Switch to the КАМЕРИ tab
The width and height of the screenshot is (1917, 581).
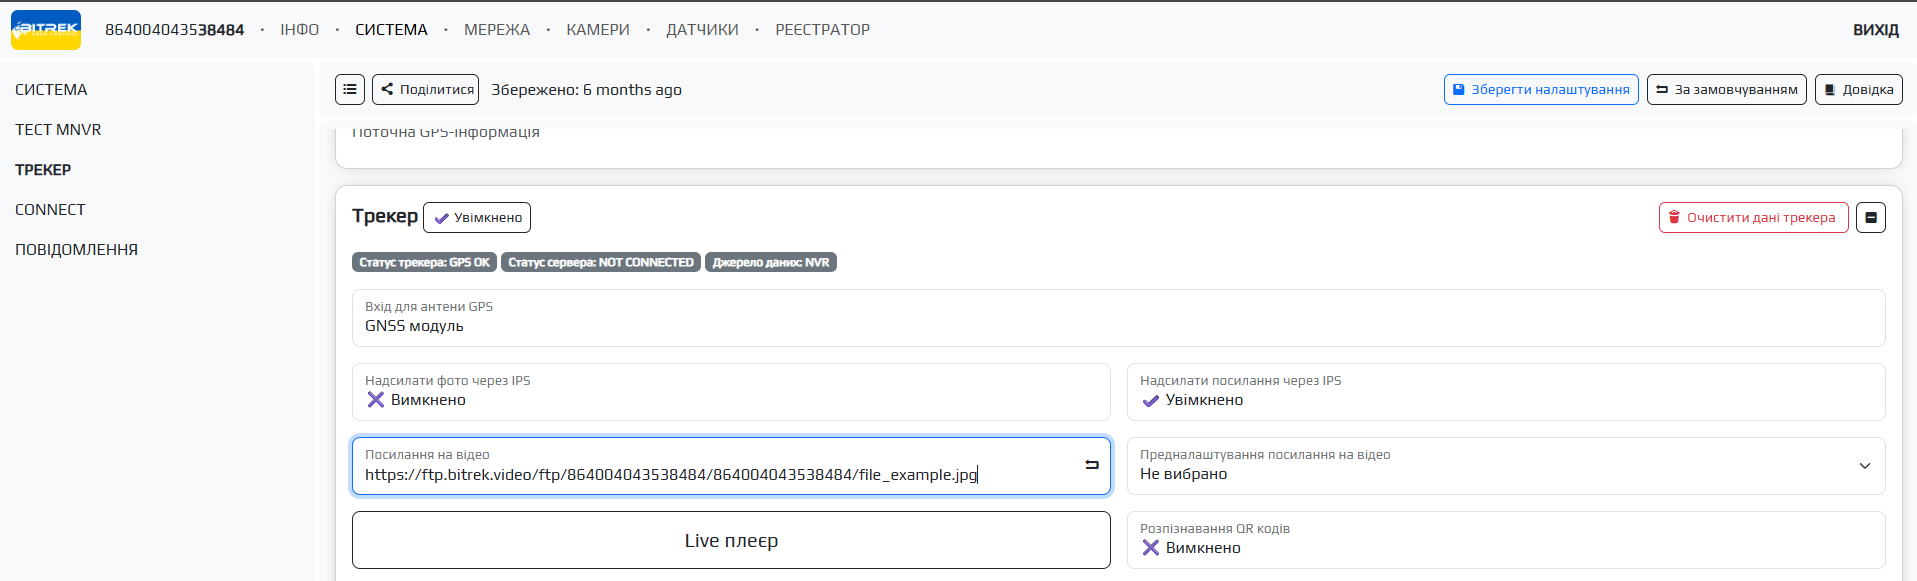(x=598, y=30)
